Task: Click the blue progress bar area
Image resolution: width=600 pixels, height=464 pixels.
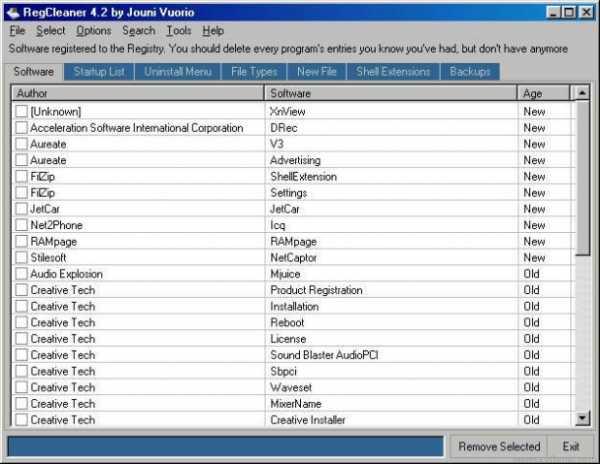Action: point(225,446)
